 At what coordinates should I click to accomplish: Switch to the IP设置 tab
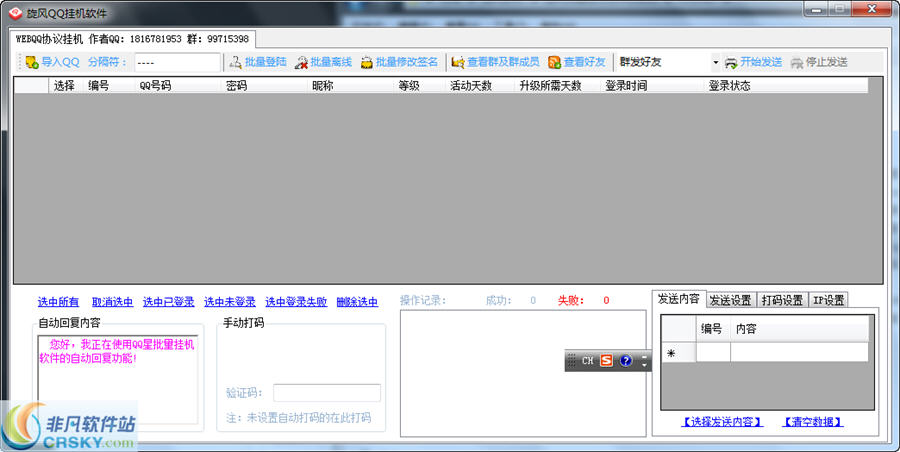click(x=828, y=300)
